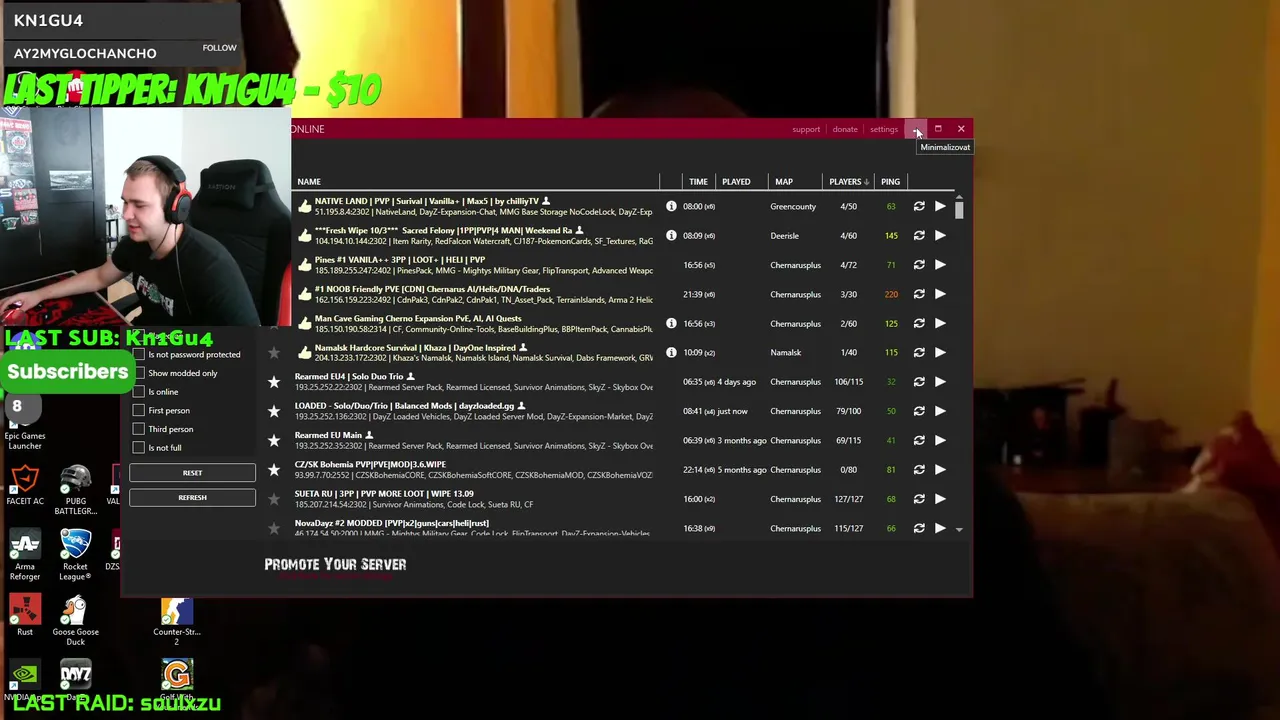Open Goose Goose Duck desktop icon

(75, 621)
